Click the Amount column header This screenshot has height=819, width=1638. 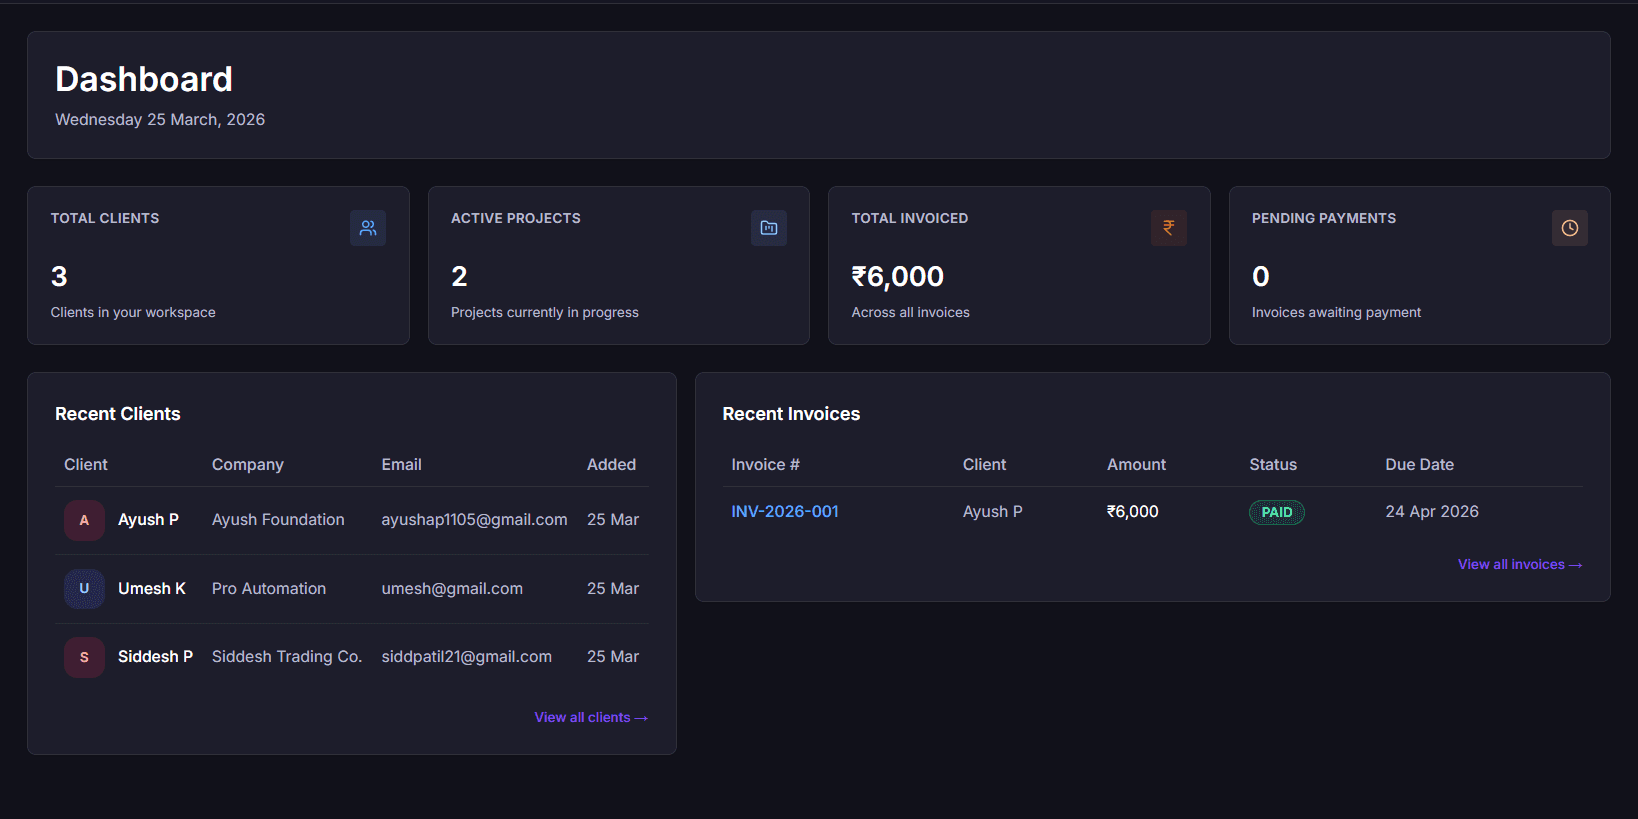pyautogui.click(x=1136, y=464)
